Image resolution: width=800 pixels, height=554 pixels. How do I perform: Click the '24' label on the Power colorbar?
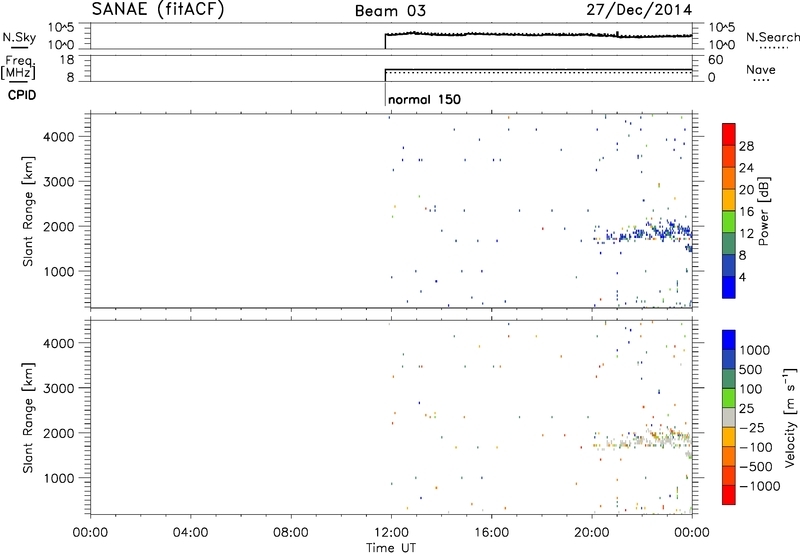pyautogui.click(x=746, y=168)
